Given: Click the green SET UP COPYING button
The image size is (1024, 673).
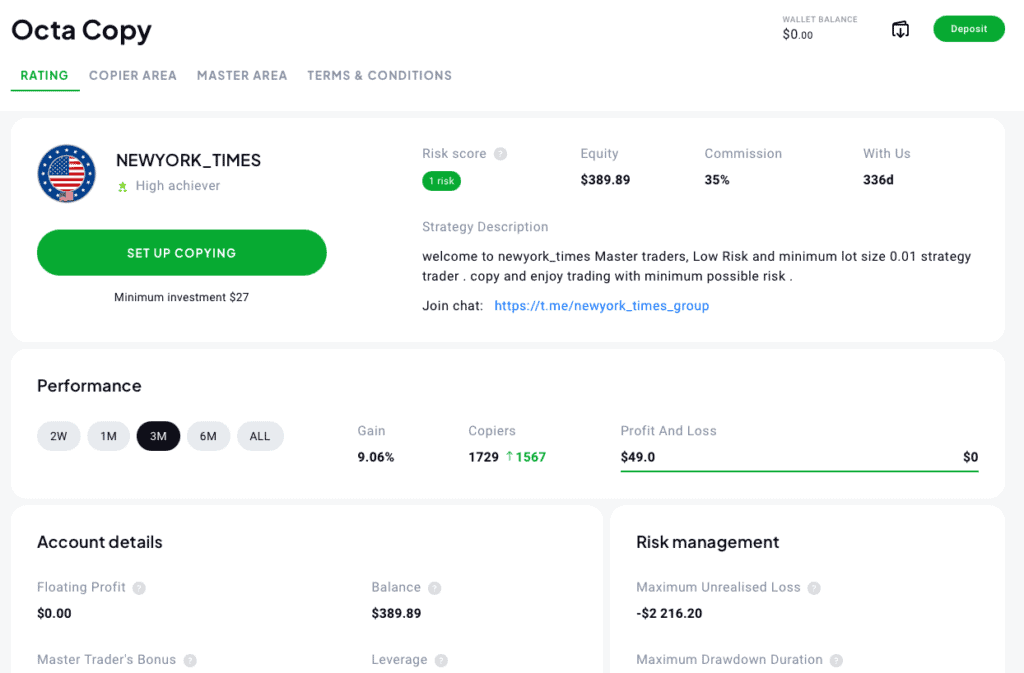Looking at the screenshot, I should [x=181, y=252].
